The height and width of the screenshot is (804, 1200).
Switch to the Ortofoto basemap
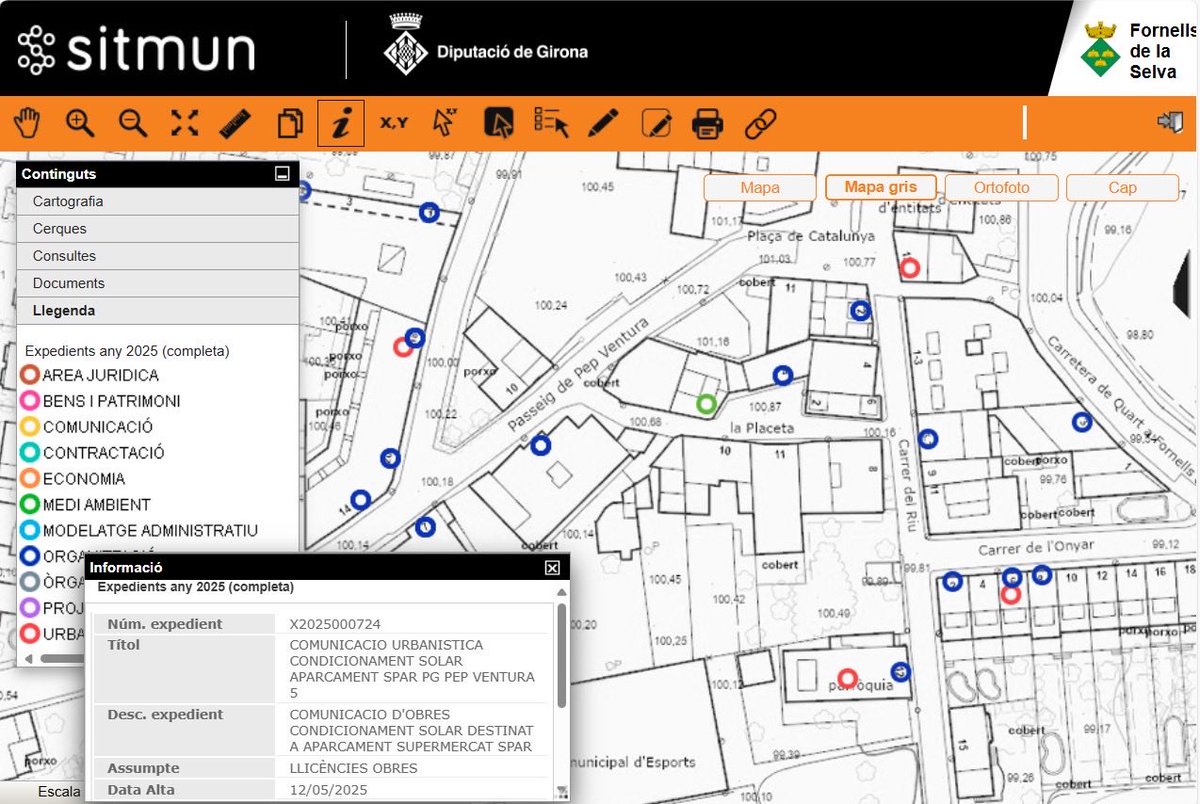[x=1001, y=187]
